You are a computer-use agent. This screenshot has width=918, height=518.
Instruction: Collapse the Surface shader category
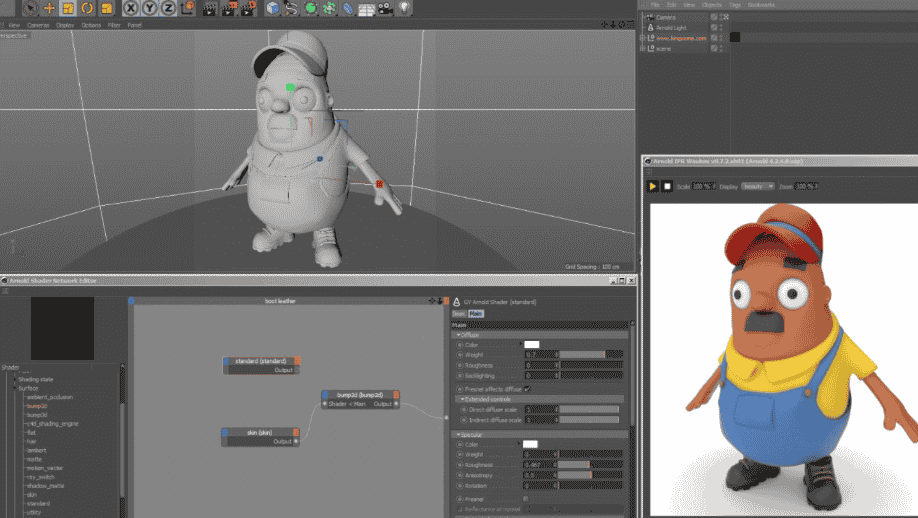coord(15,388)
